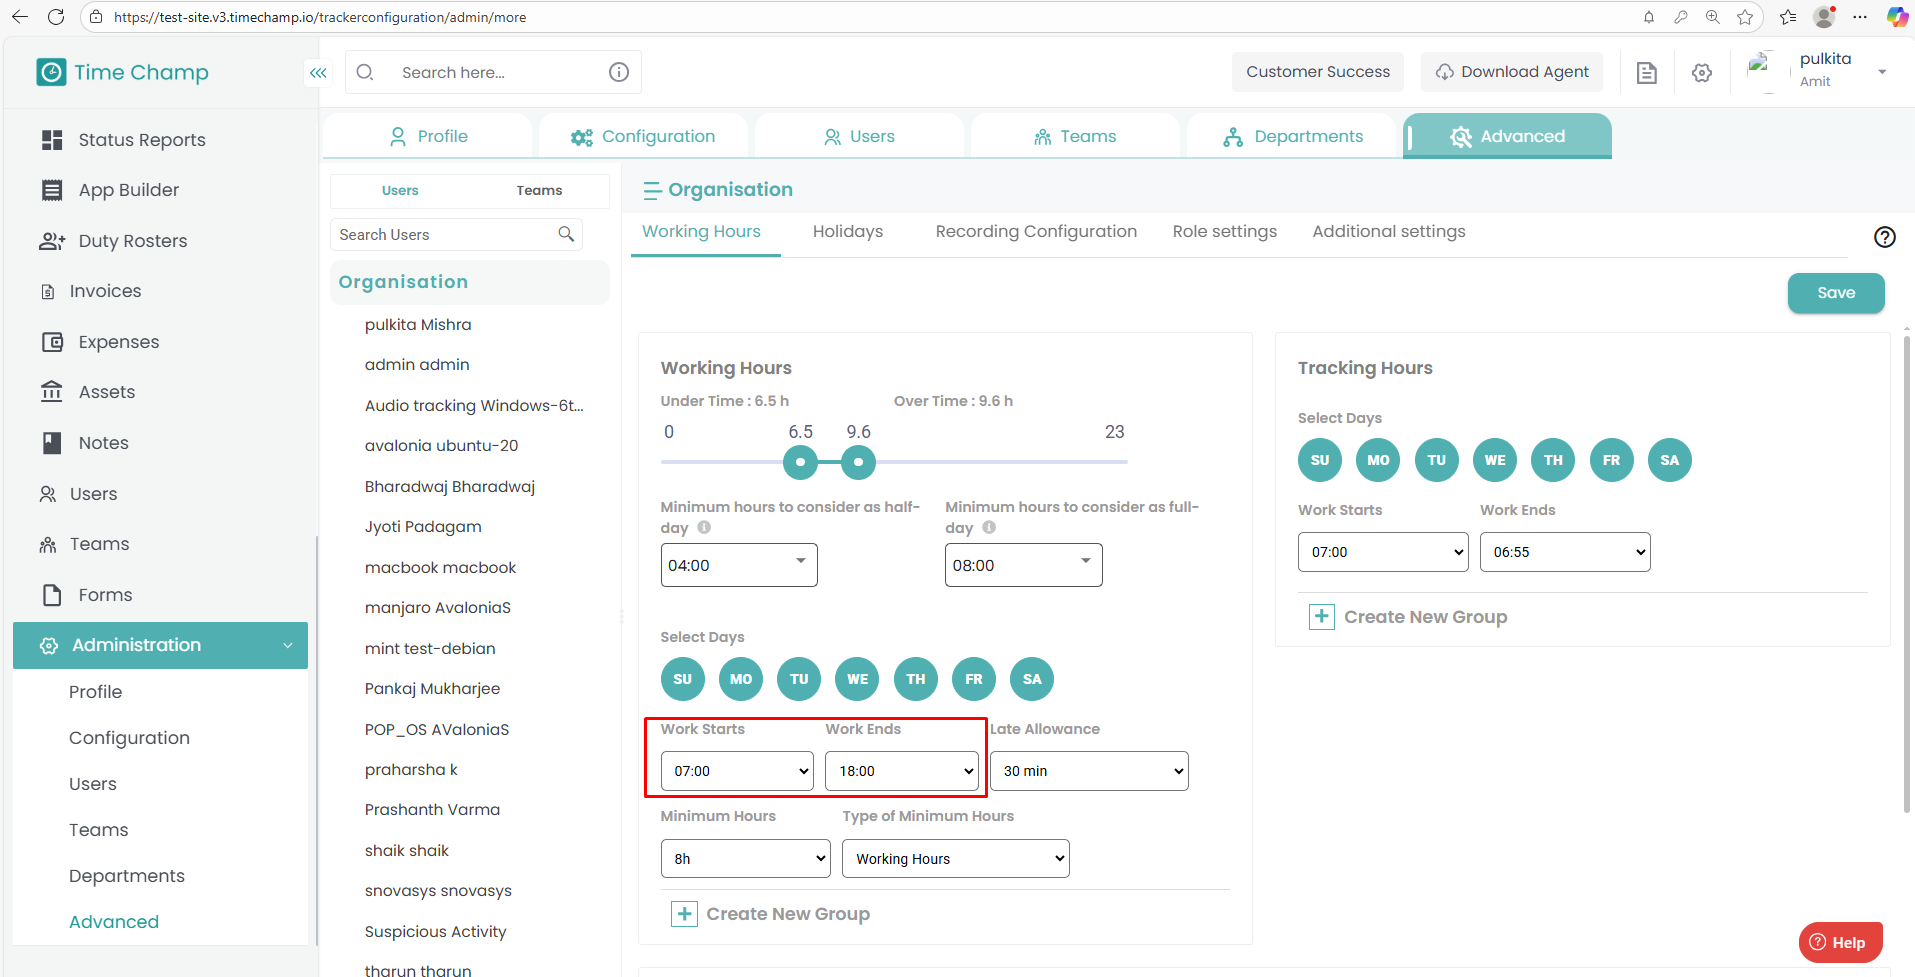The image size is (1915, 977).
Task: Open the Departments tab
Action: pyautogui.click(x=1292, y=137)
